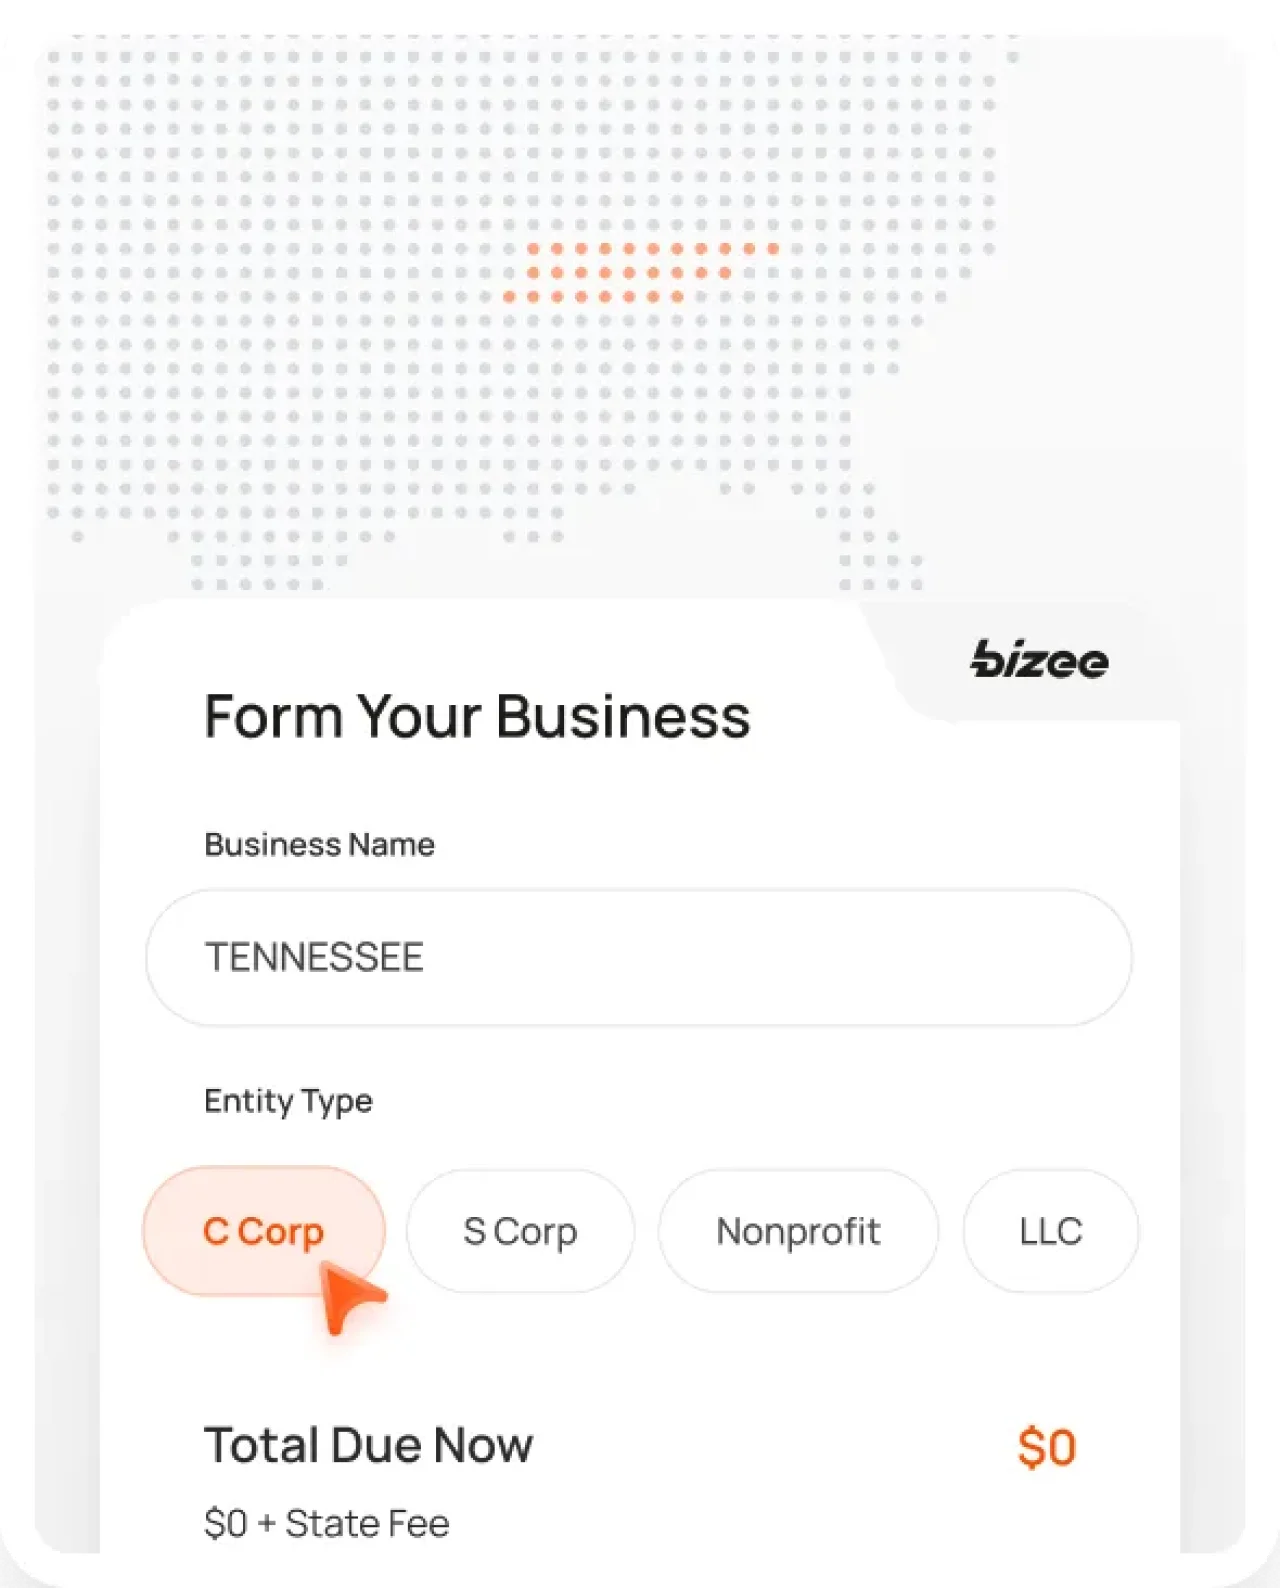Click the $0 + State Fee link
The width and height of the screenshot is (1280, 1588).
click(x=327, y=1521)
